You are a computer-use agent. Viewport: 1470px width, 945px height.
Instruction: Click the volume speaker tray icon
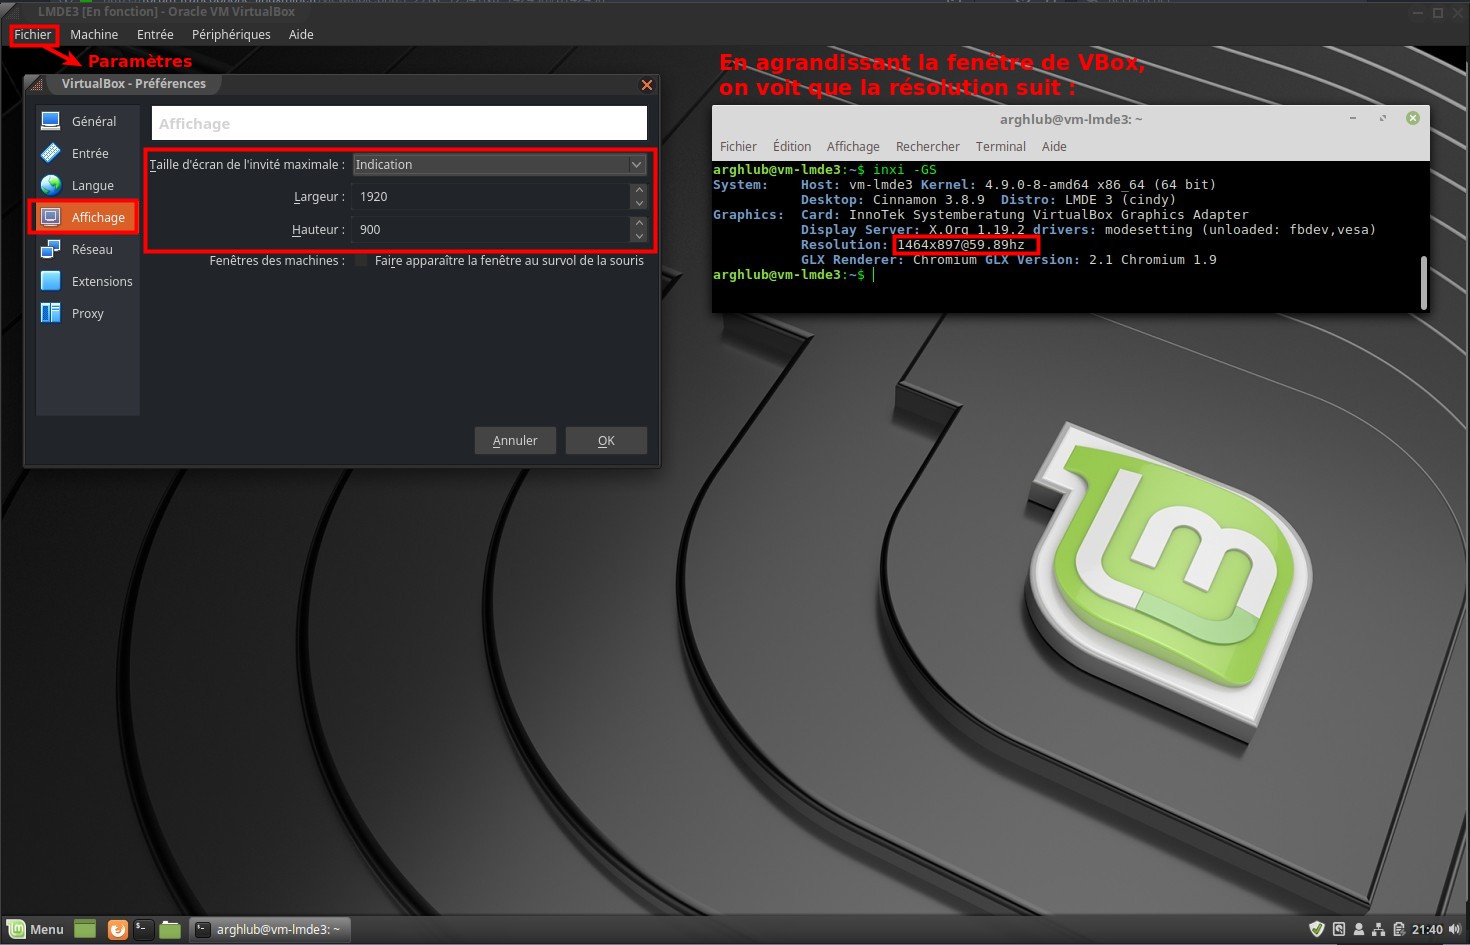tap(1454, 929)
